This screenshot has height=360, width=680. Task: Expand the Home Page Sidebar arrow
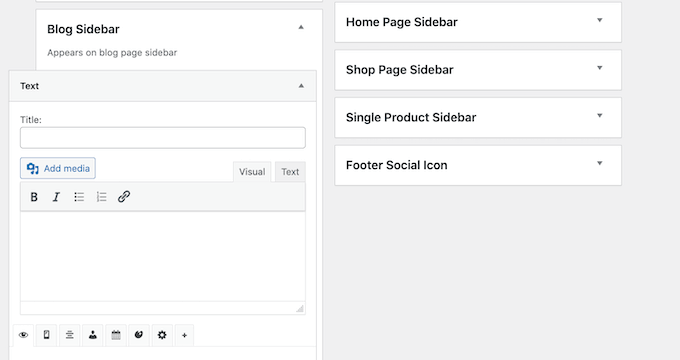[x=600, y=20]
